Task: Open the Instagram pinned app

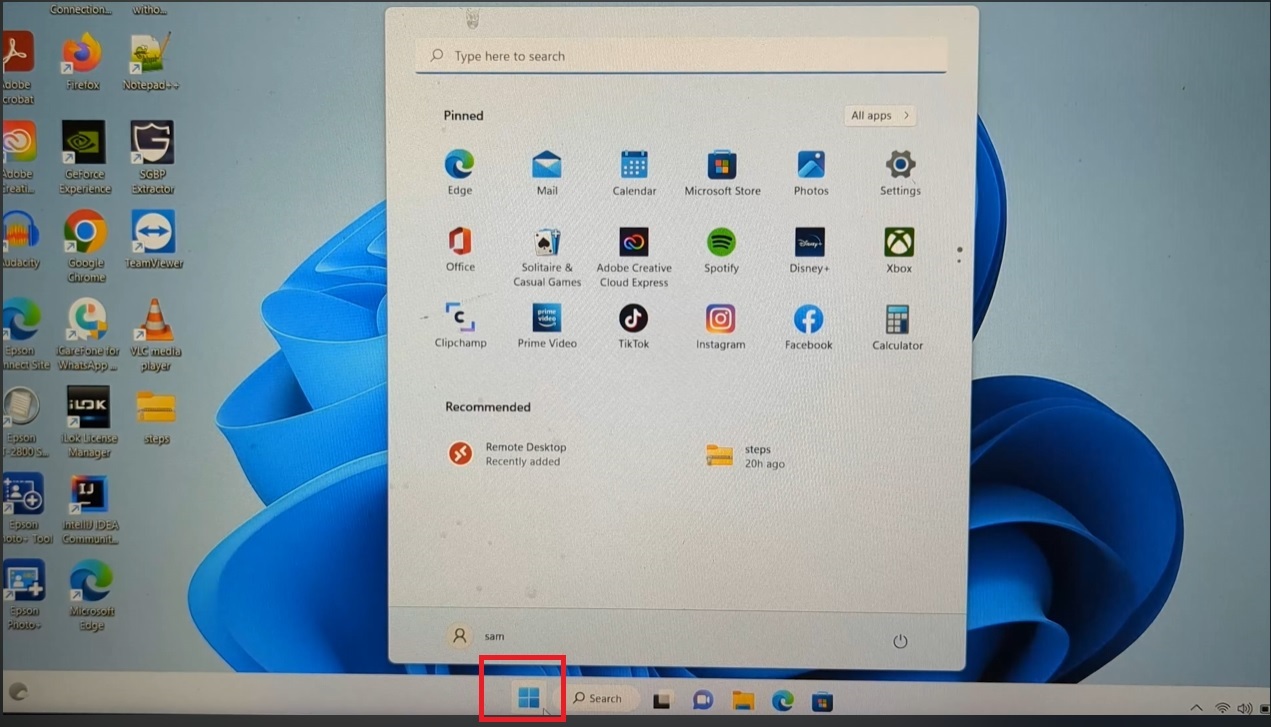Action: click(720, 327)
